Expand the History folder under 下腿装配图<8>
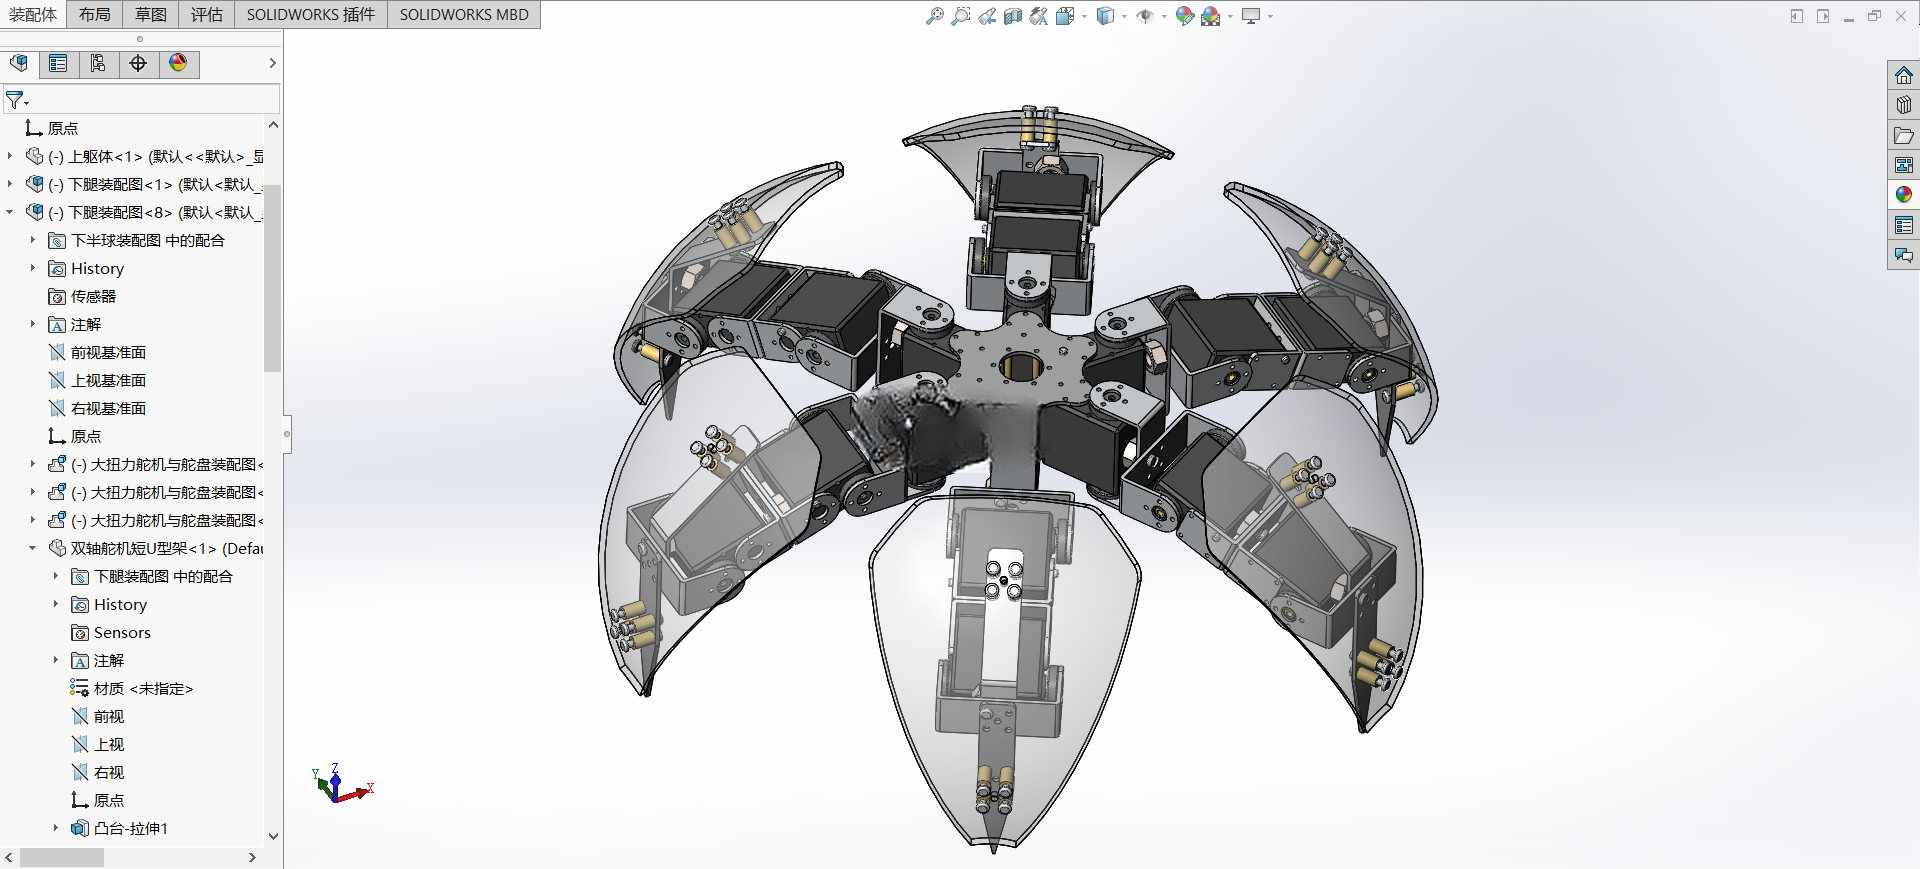Screen dimensions: 1920x869 [x=33, y=268]
